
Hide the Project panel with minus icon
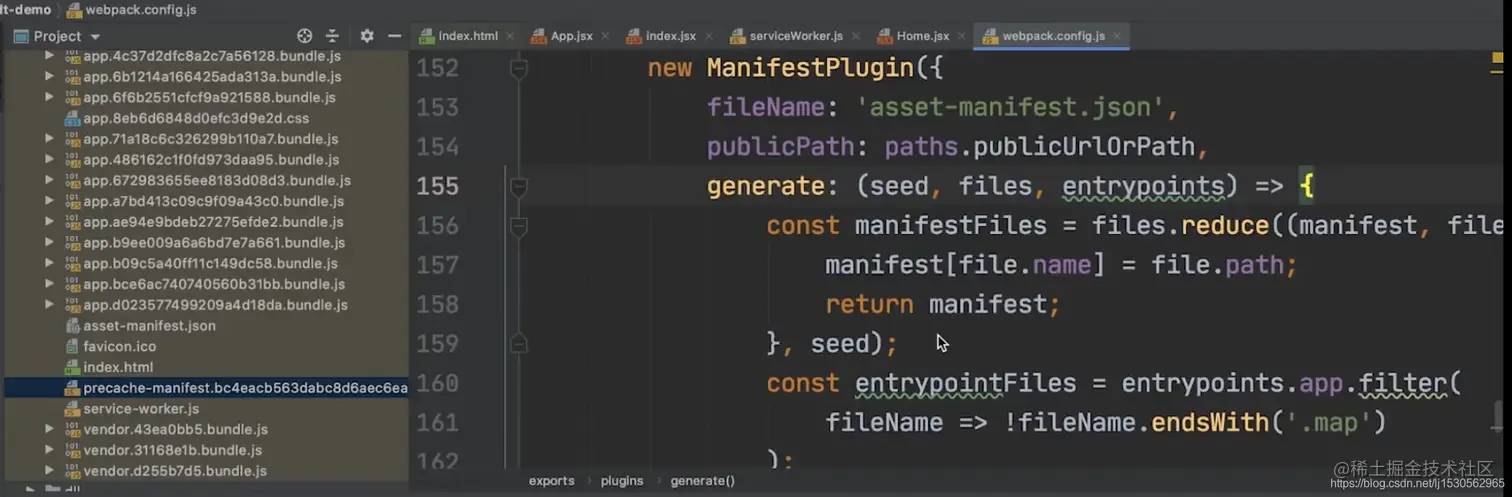click(x=394, y=36)
